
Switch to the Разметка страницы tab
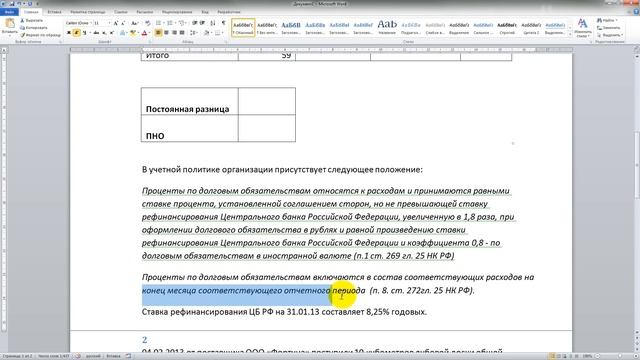pos(88,12)
